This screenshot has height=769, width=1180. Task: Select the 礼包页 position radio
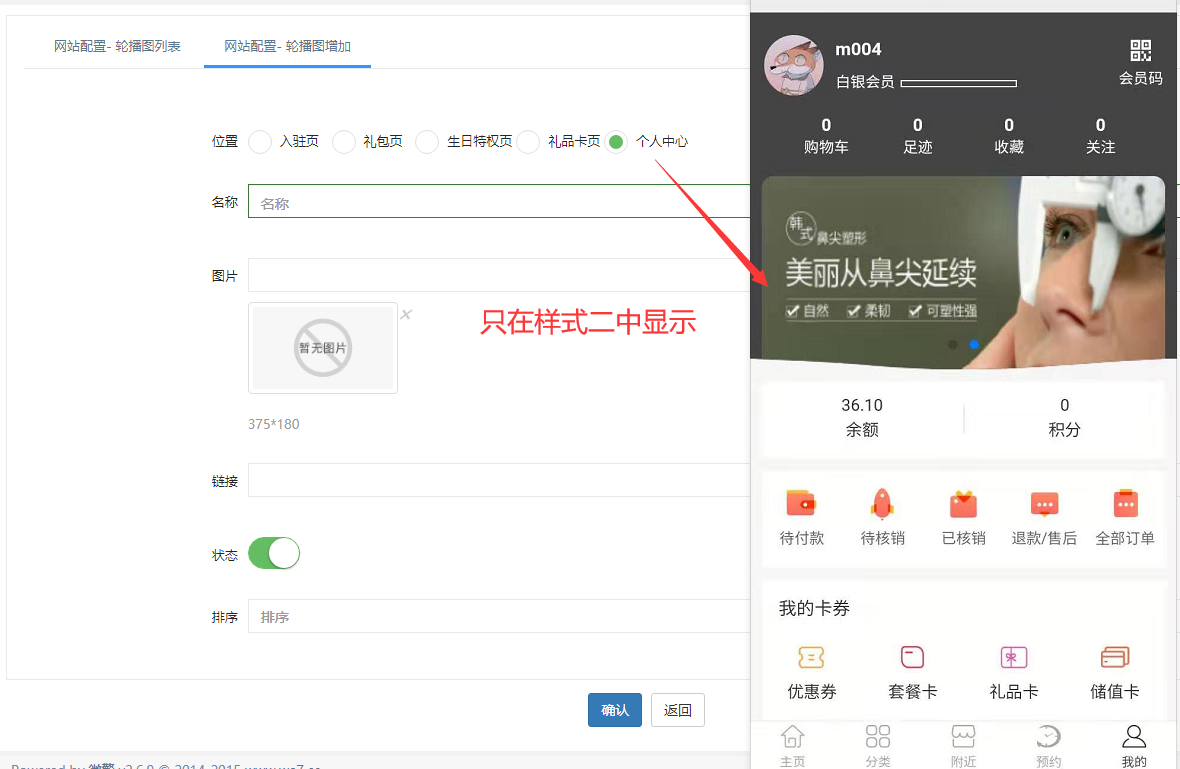(344, 141)
